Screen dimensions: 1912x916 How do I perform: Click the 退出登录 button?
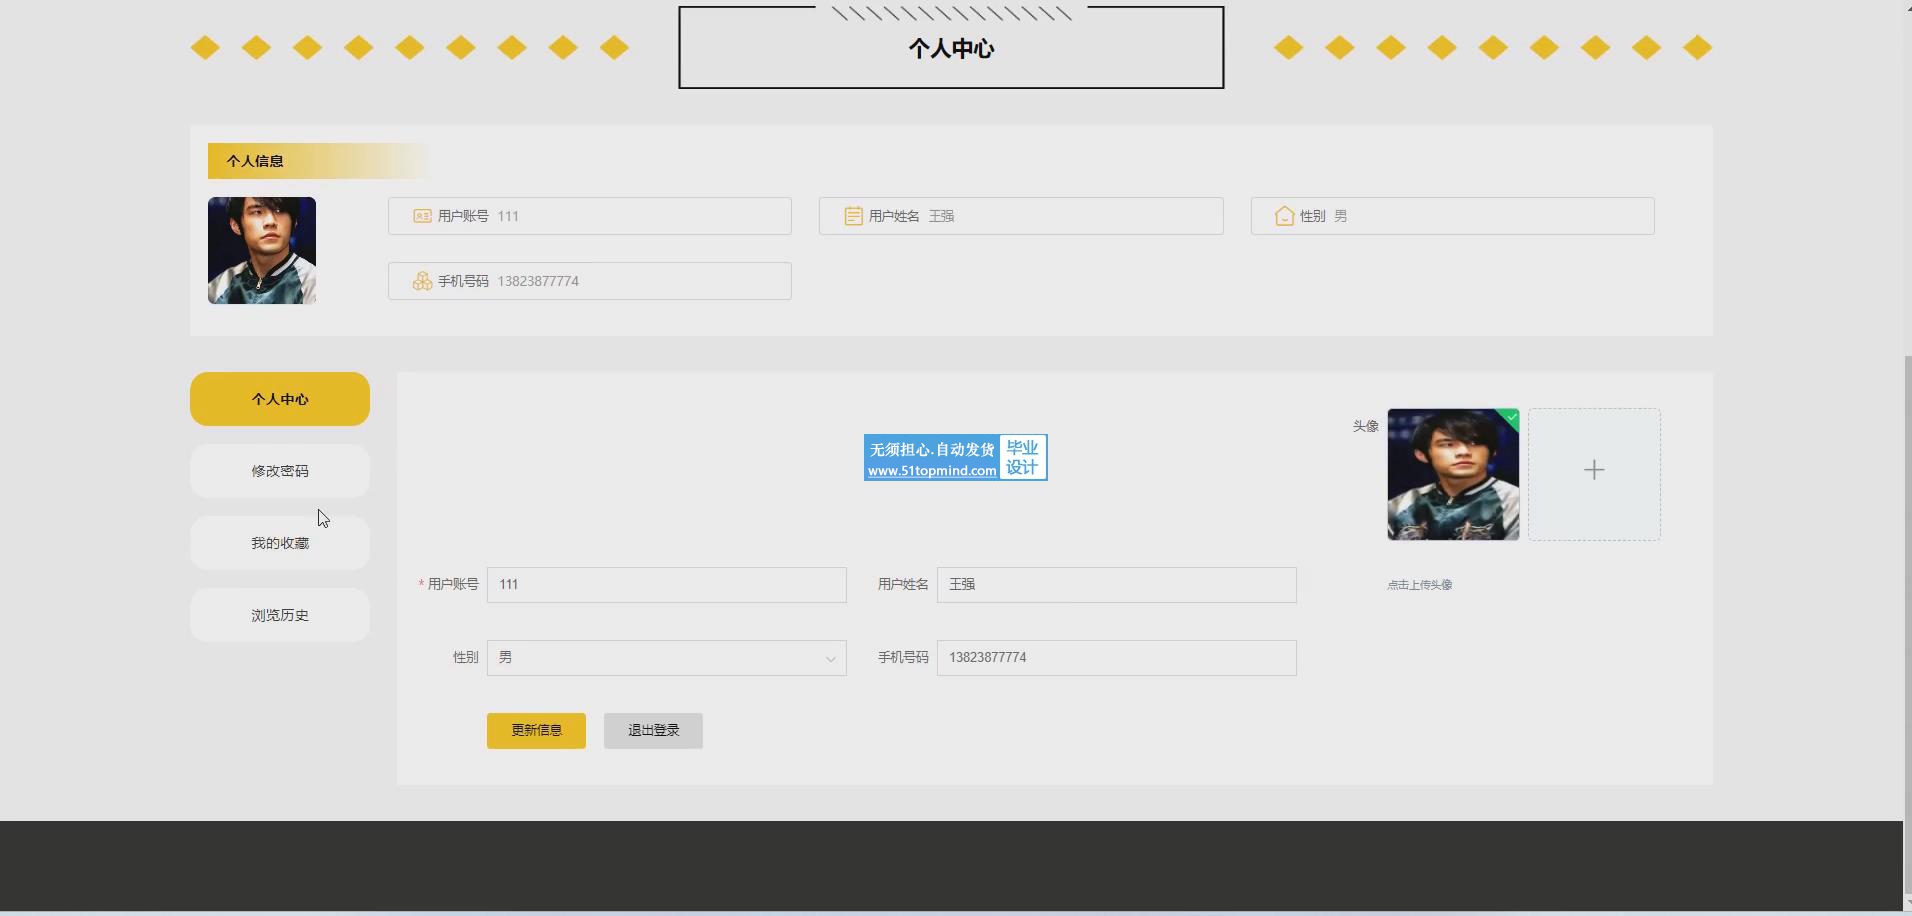tap(653, 731)
